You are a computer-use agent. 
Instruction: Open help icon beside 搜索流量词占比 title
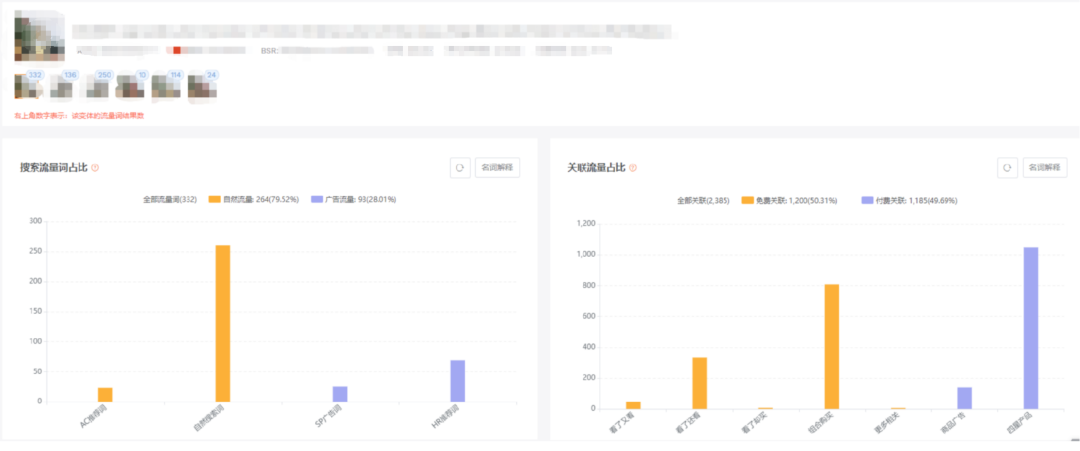(95, 167)
